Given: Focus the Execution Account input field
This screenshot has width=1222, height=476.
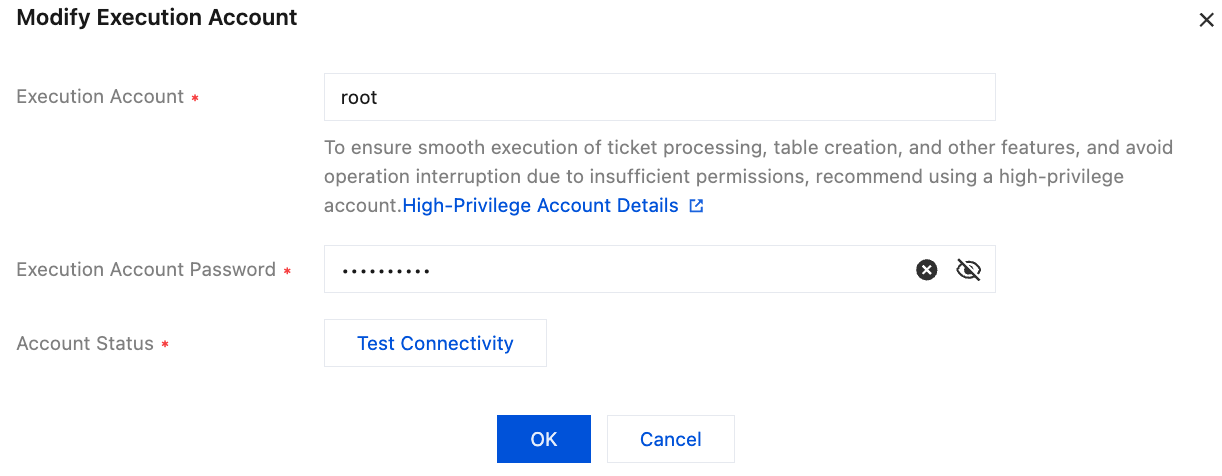Looking at the screenshot, I should pyautogui.click(x=659, y=97).
